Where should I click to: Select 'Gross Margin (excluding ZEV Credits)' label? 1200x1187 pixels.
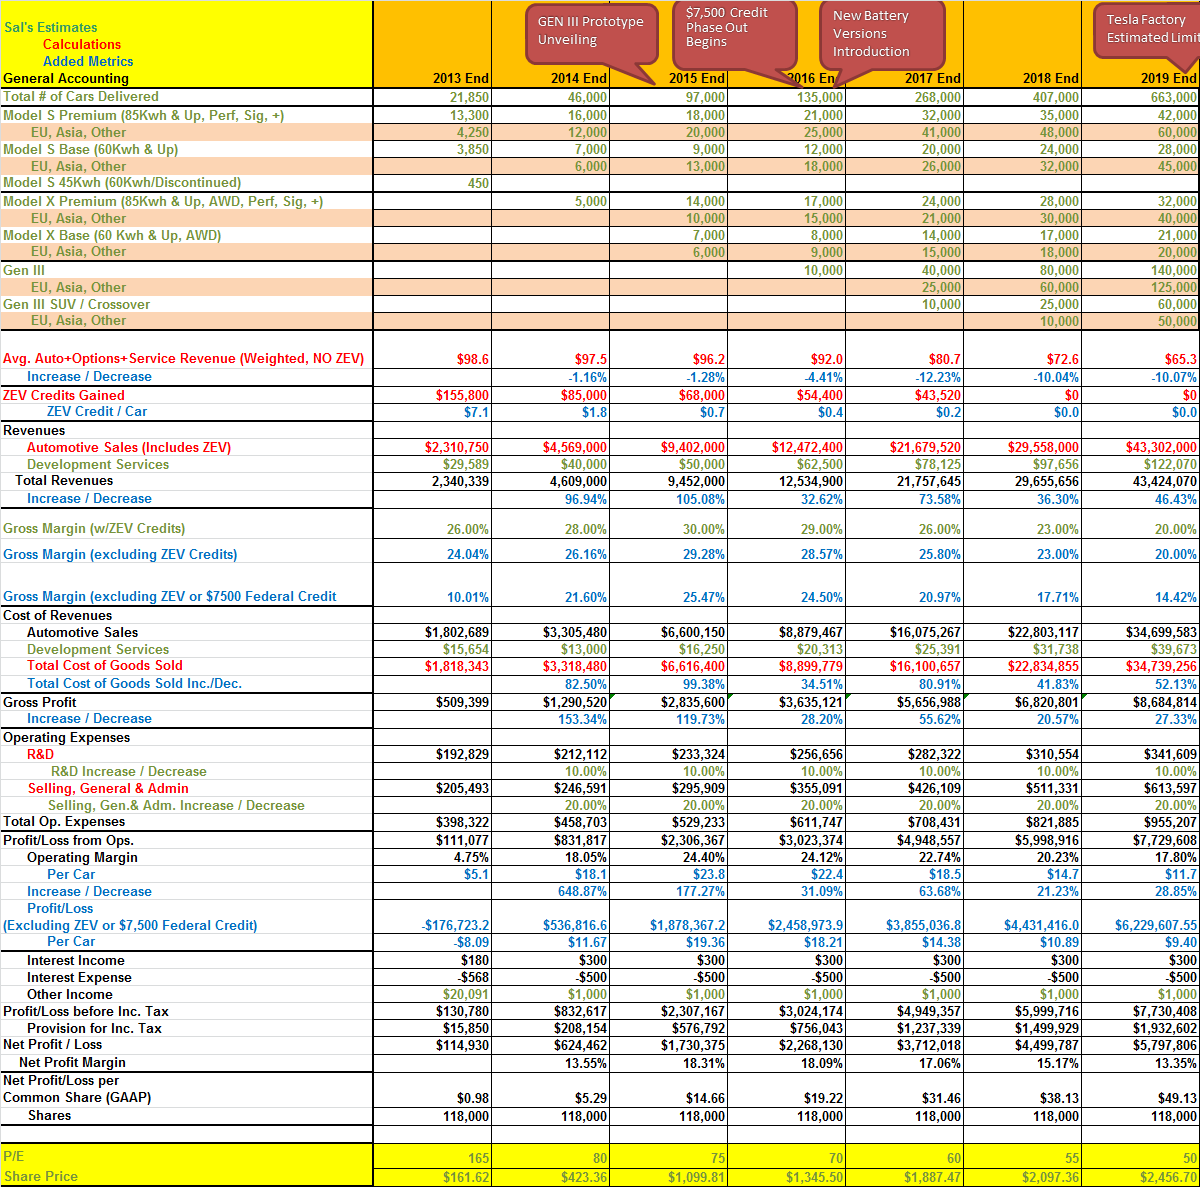click(120, 554)
